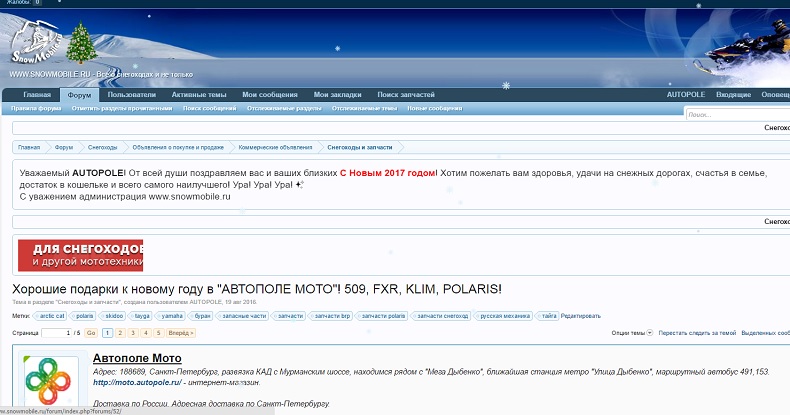
Task: Click Редактировать next to tags
Action: tap(581, 316)
